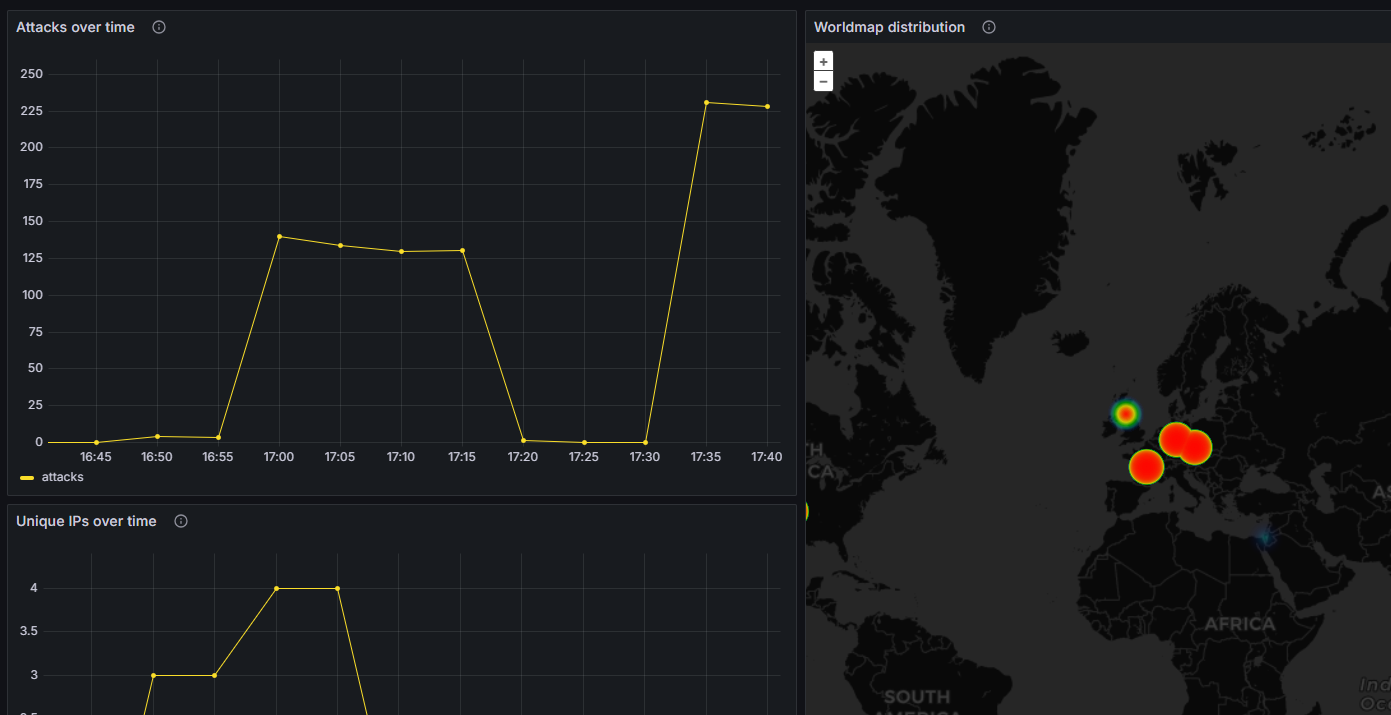Click the faint blue heat marker near Middle East
This screenshot has width=1391, height=715.
tap(1264, 537)
